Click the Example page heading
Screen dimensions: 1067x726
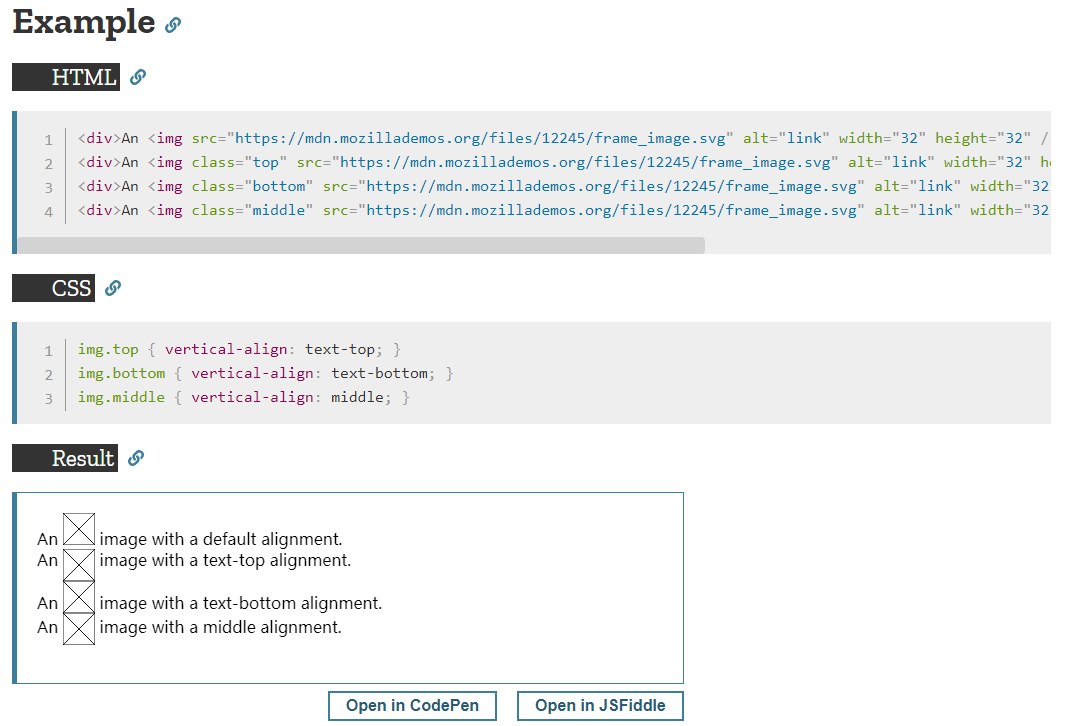84,22
